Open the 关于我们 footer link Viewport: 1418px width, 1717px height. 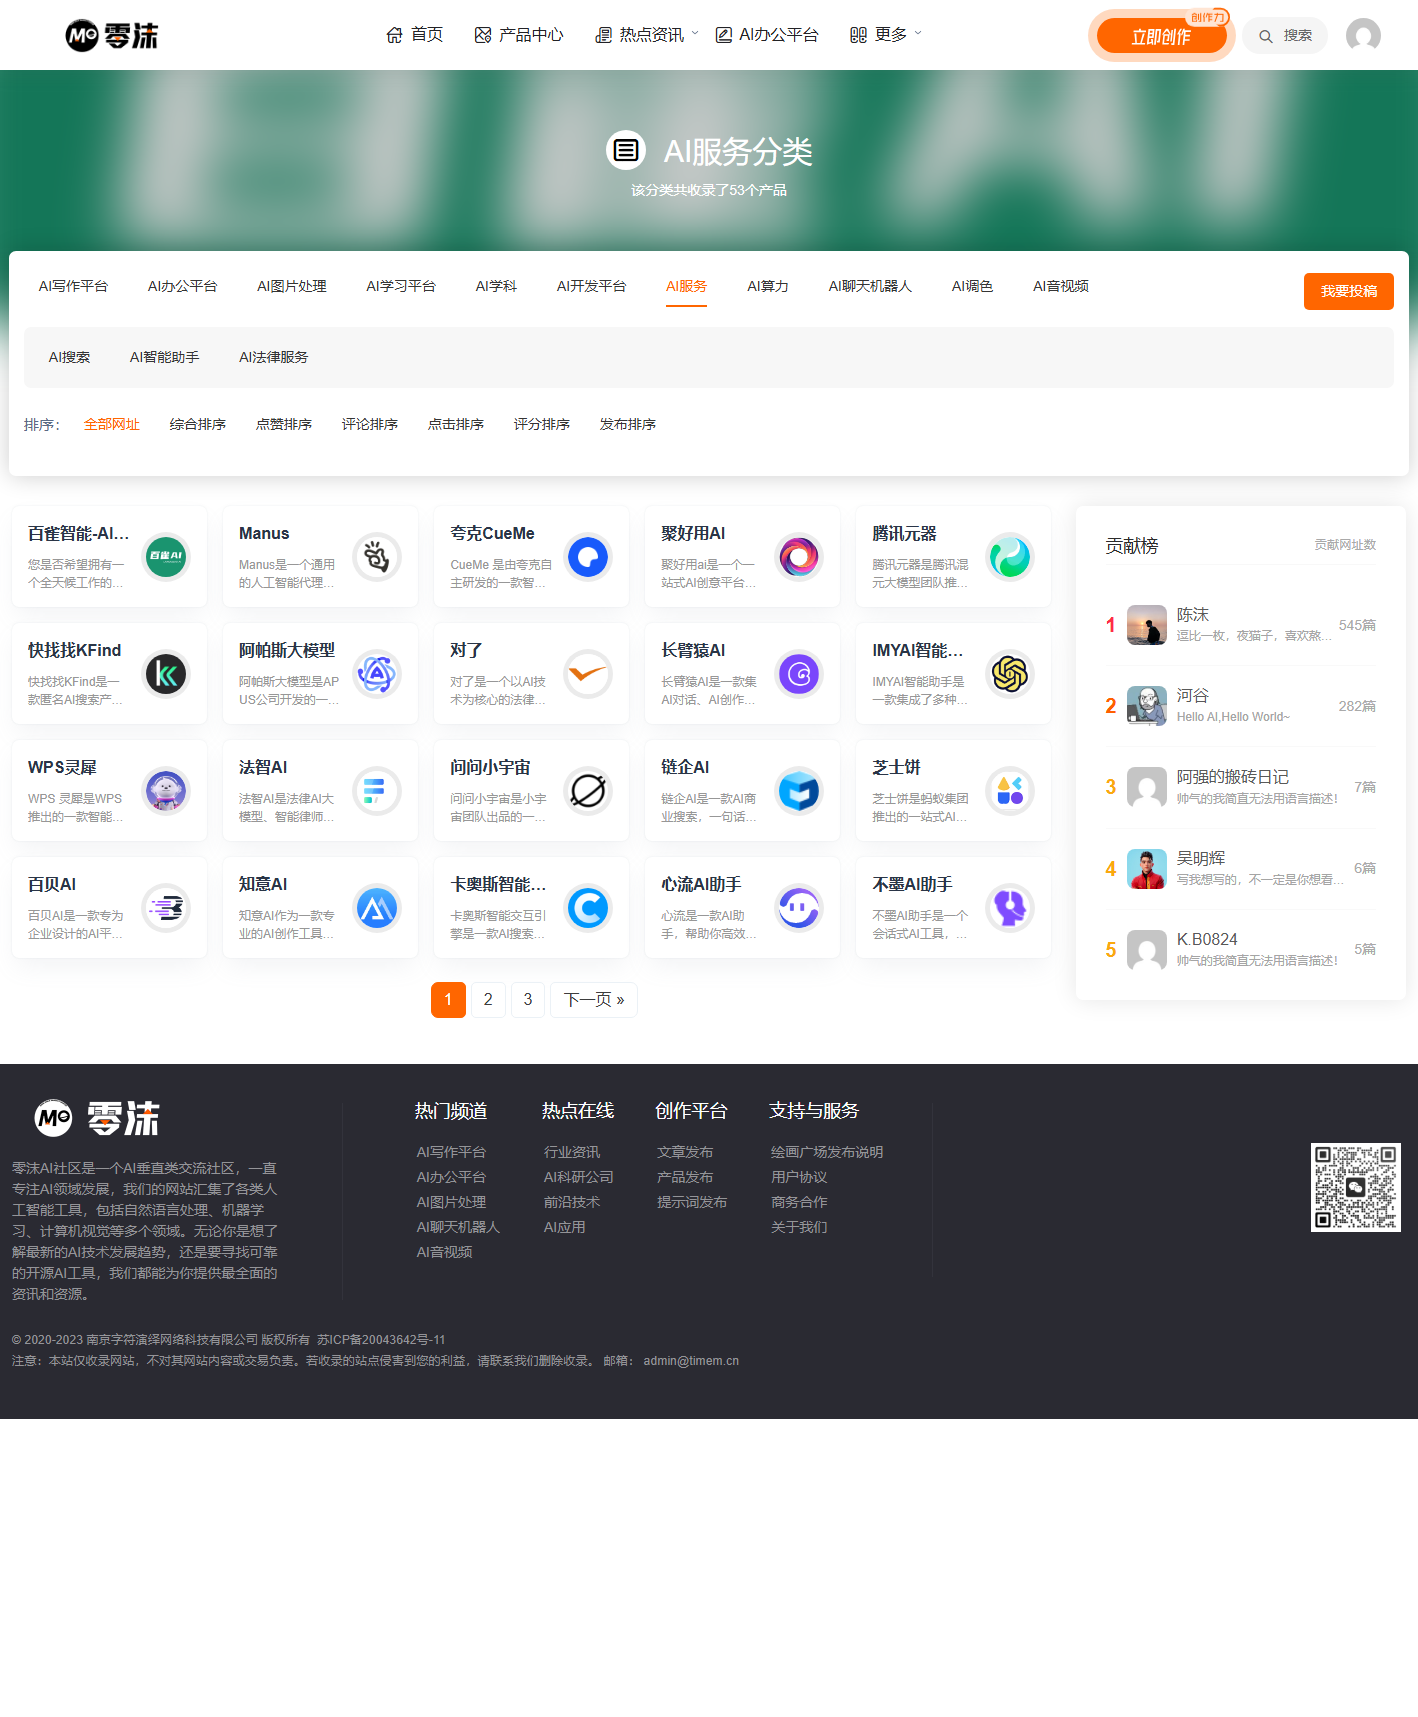click(798, 1227)
